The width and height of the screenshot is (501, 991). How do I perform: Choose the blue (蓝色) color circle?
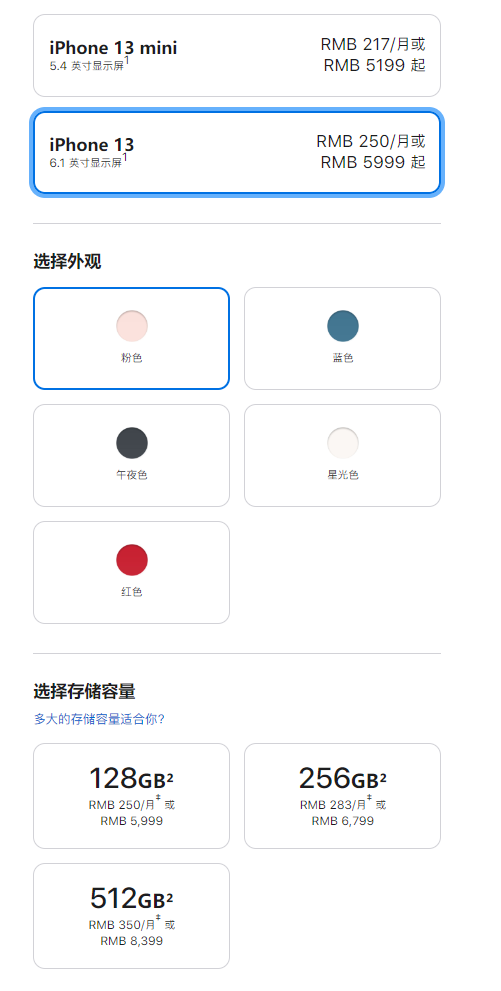[343, 326]
